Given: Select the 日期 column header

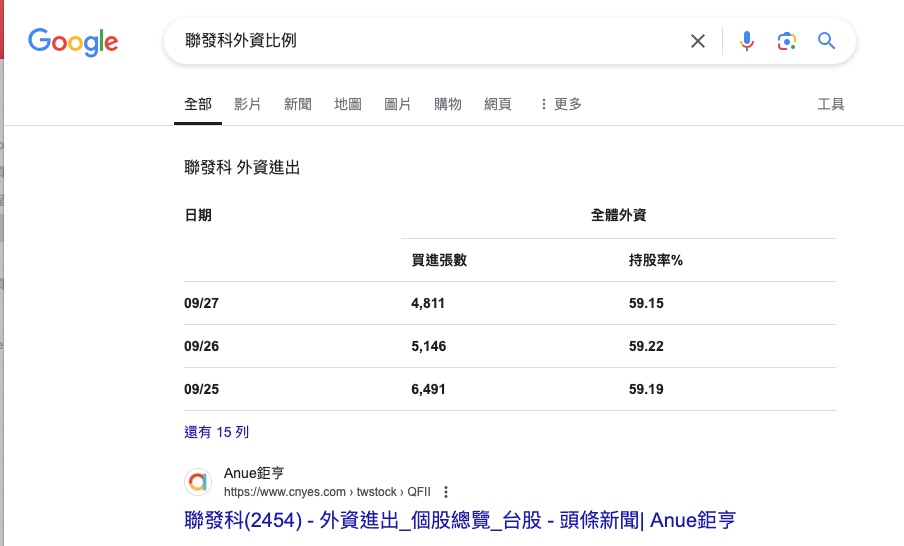Looking at the screenshot, I should 198,216.
